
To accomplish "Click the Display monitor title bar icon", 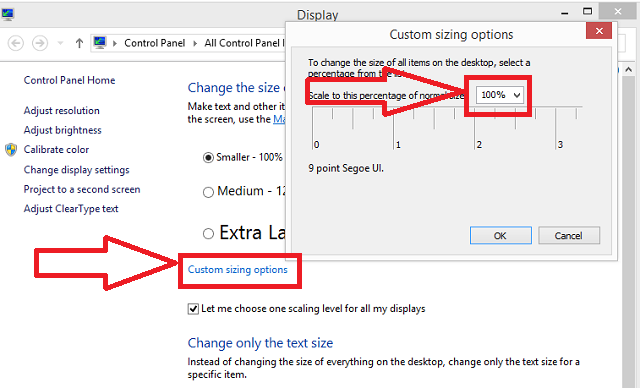I will [x=8, y=15].
